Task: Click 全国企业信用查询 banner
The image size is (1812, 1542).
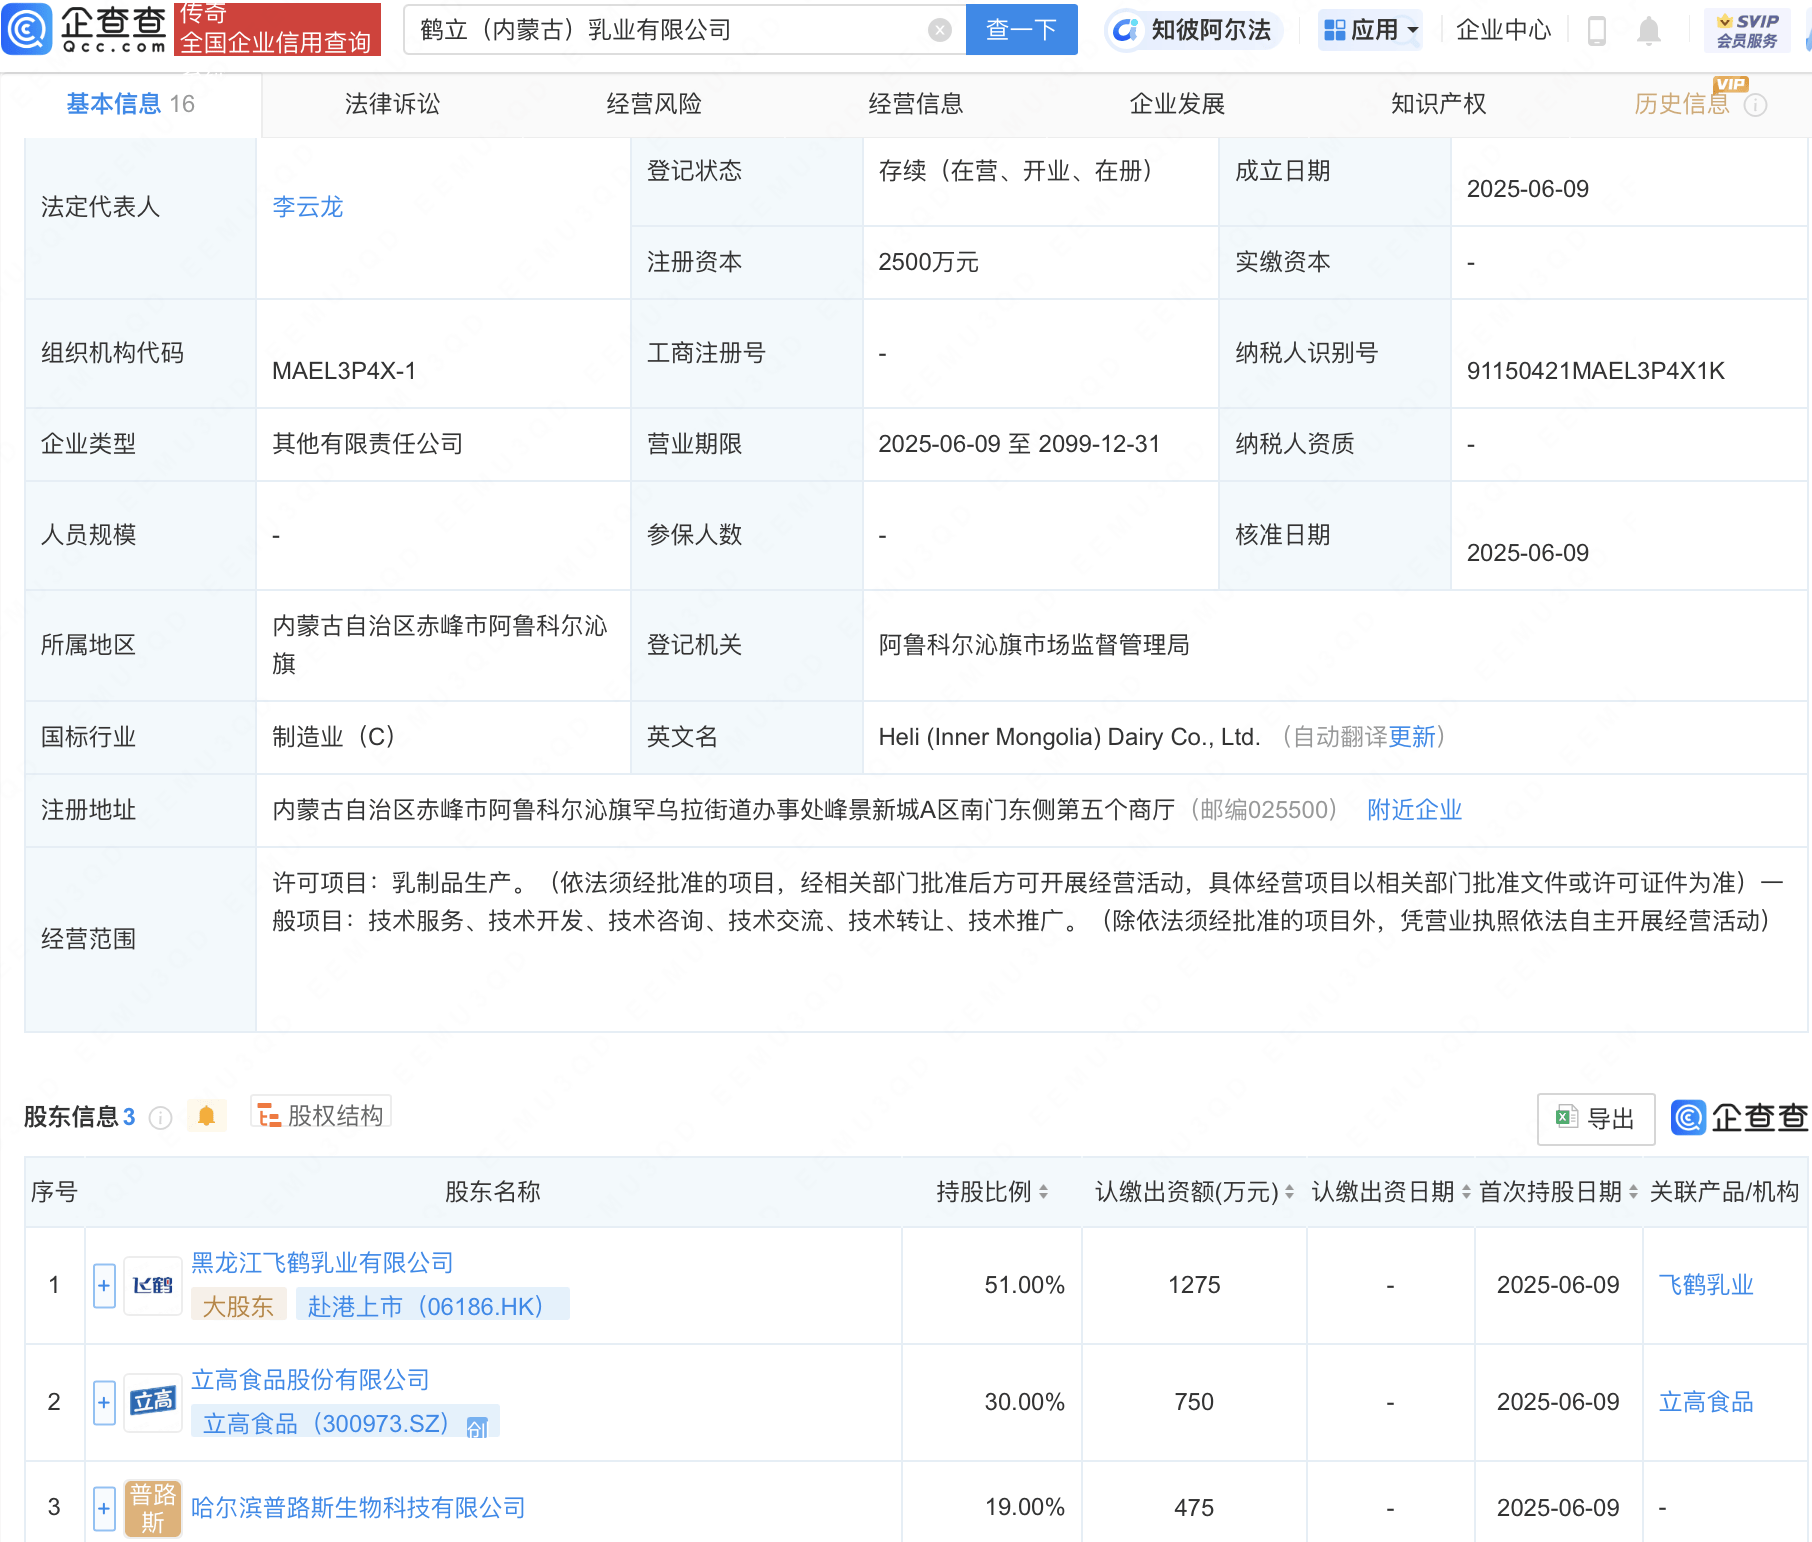Action: [277, 29]
